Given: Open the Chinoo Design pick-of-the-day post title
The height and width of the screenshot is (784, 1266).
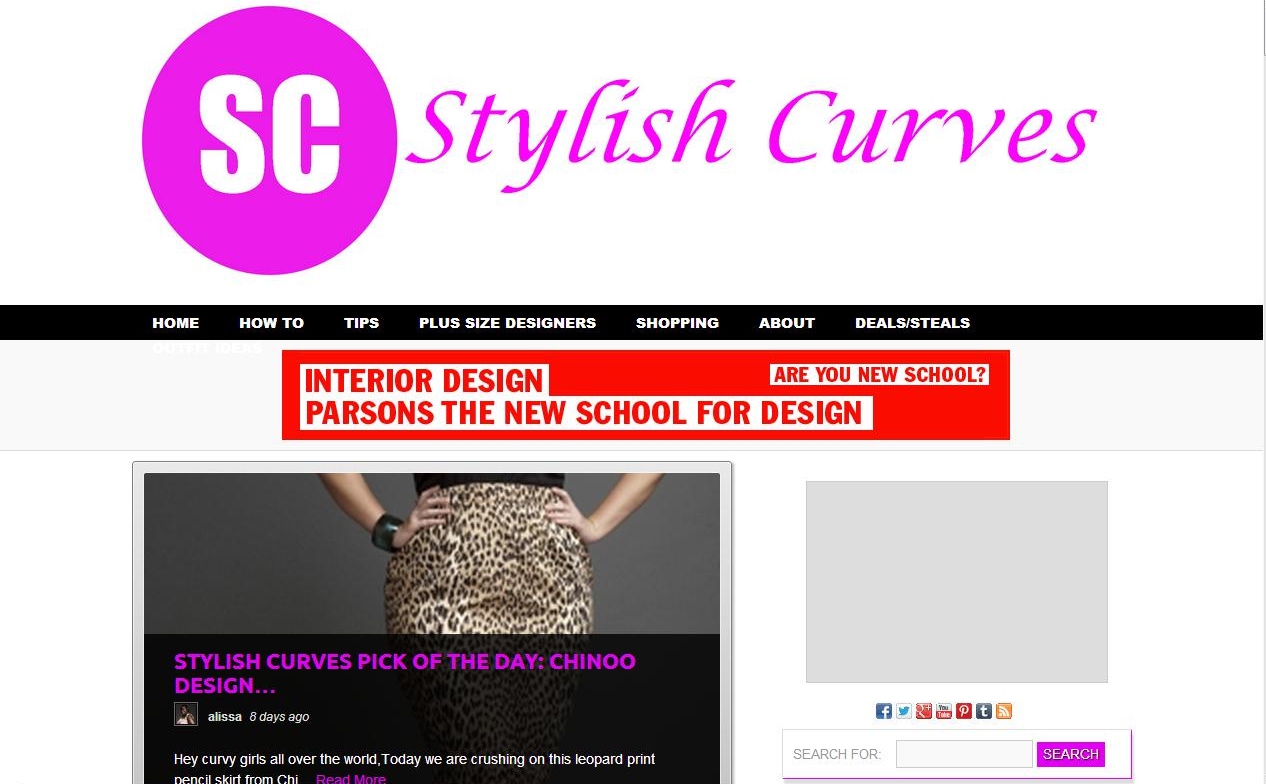Looking at the screenshot, I should (x=405, y=673).
